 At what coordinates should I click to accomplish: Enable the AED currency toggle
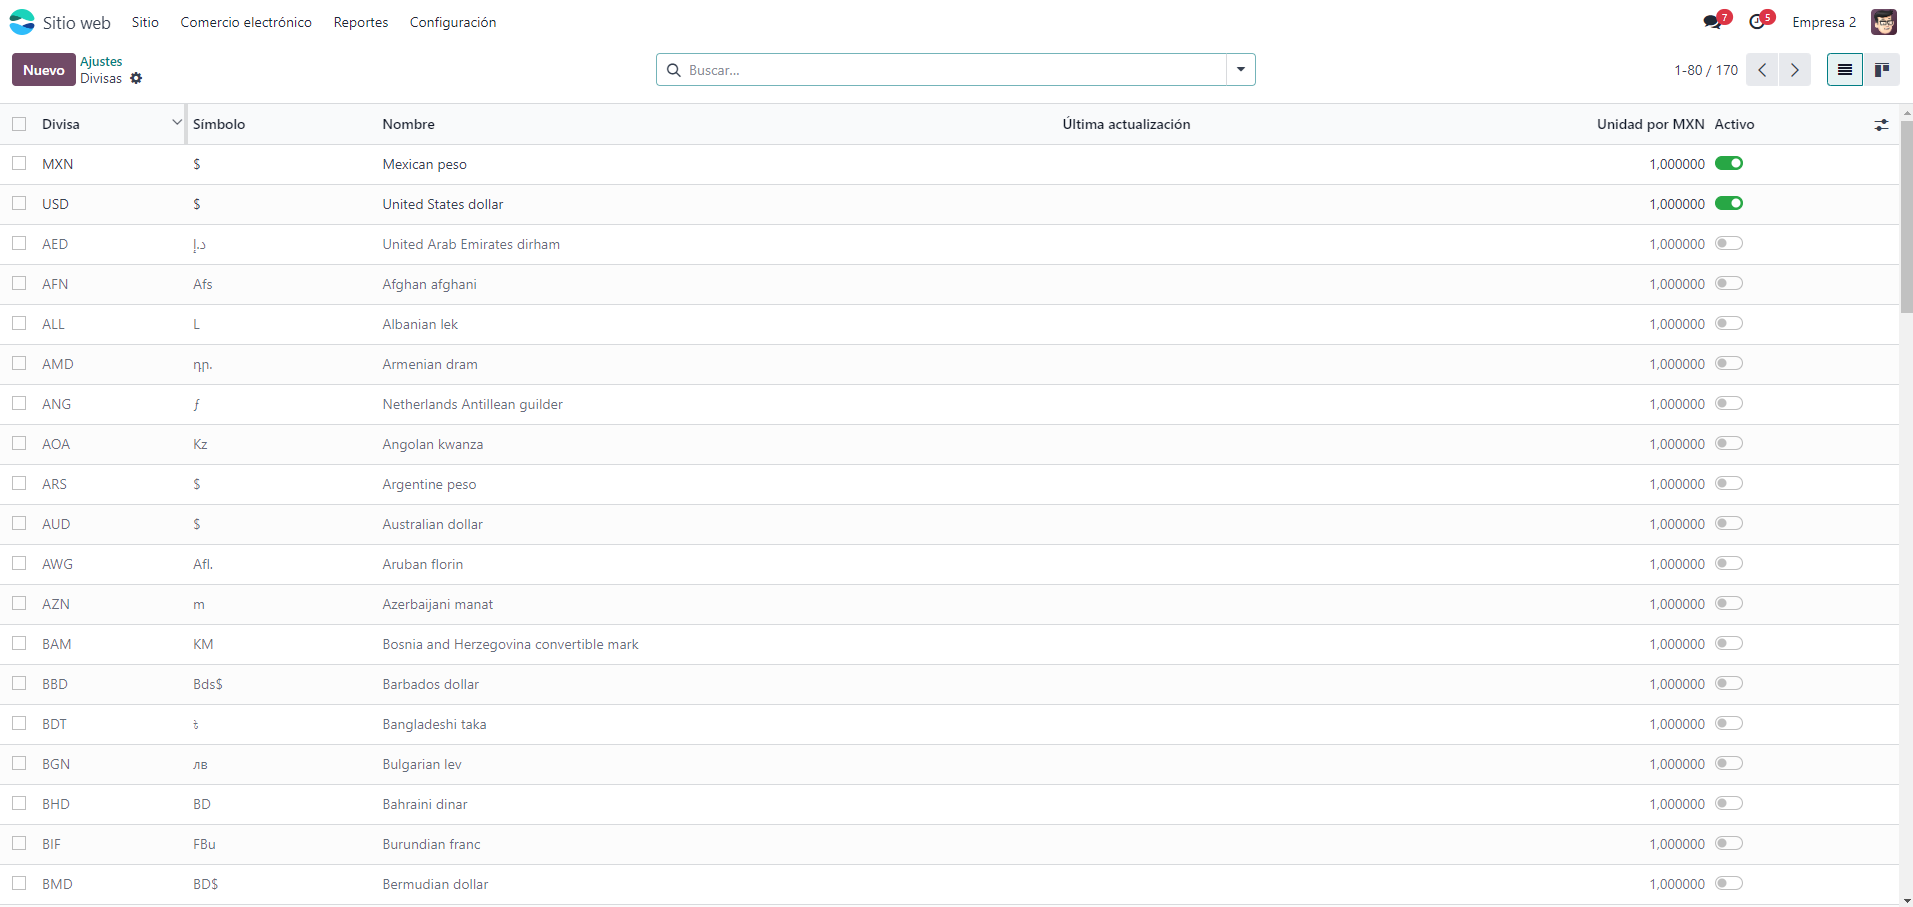[x=1728, y=244]
